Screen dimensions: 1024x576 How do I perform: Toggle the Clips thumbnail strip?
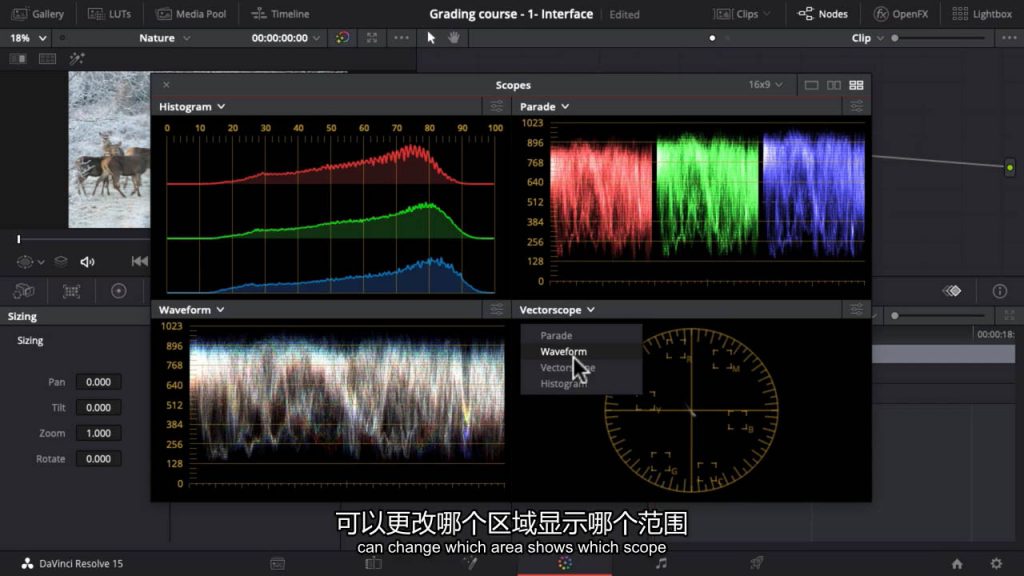736,14
